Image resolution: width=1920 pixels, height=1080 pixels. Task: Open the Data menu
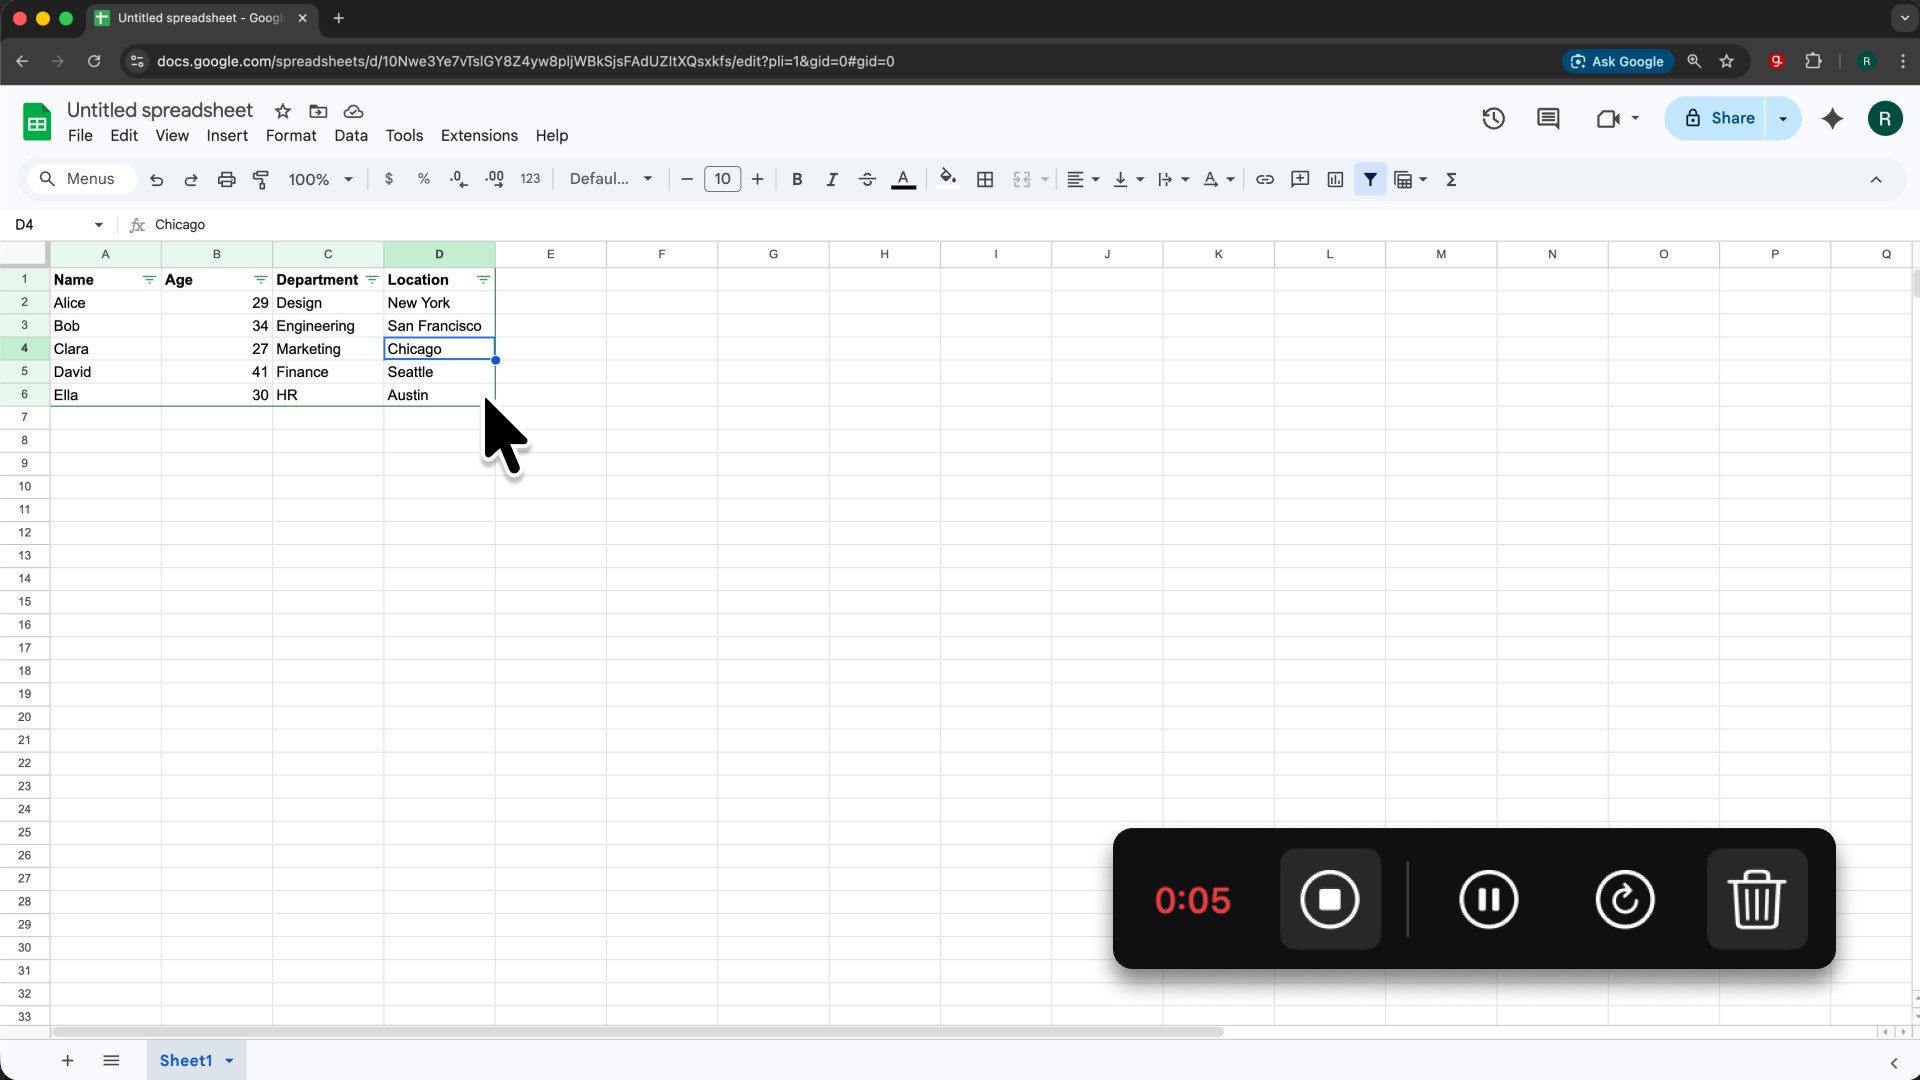[350, 136]
